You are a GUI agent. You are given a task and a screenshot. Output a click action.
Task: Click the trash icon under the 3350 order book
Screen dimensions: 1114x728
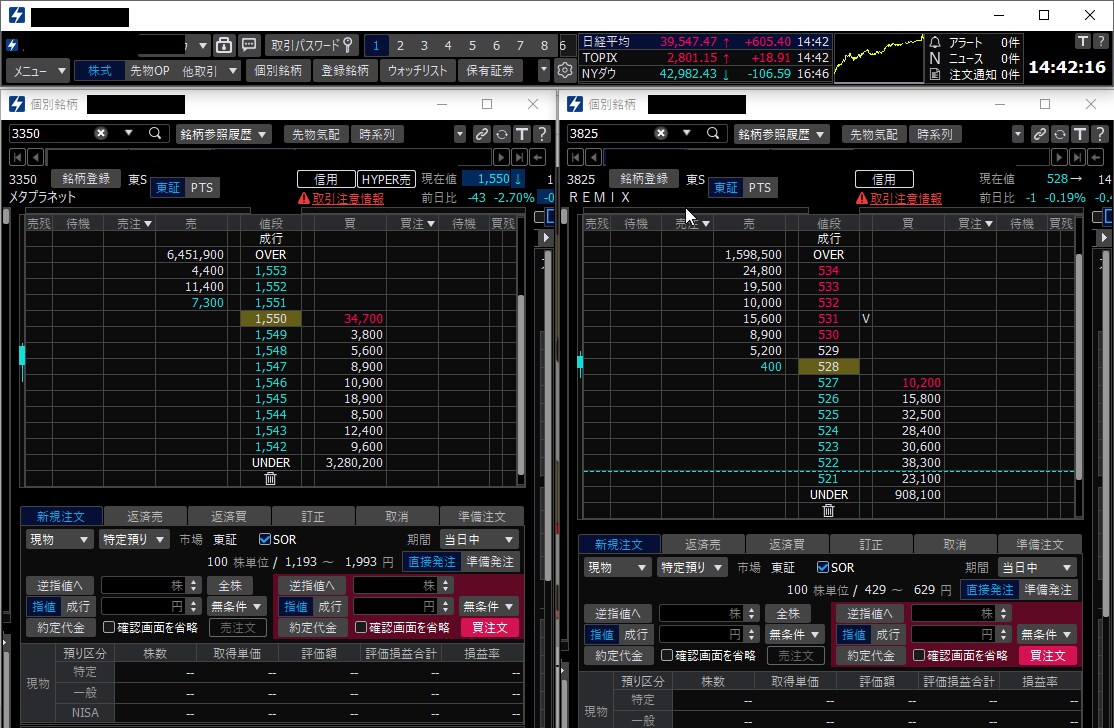coord(270,479)
